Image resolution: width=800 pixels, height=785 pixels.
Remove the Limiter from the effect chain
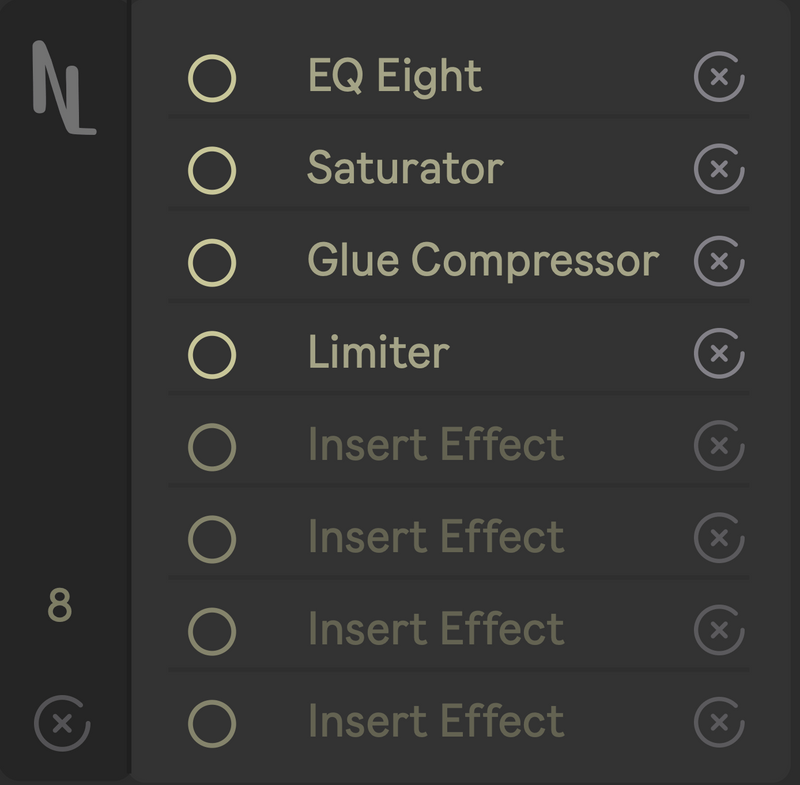coord(719,350)
